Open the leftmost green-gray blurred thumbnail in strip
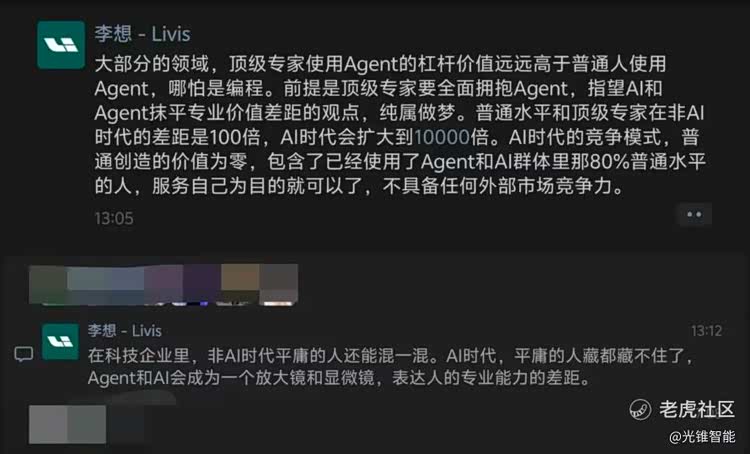This screenshot has height=454, width=750. (x=48, y=285)
